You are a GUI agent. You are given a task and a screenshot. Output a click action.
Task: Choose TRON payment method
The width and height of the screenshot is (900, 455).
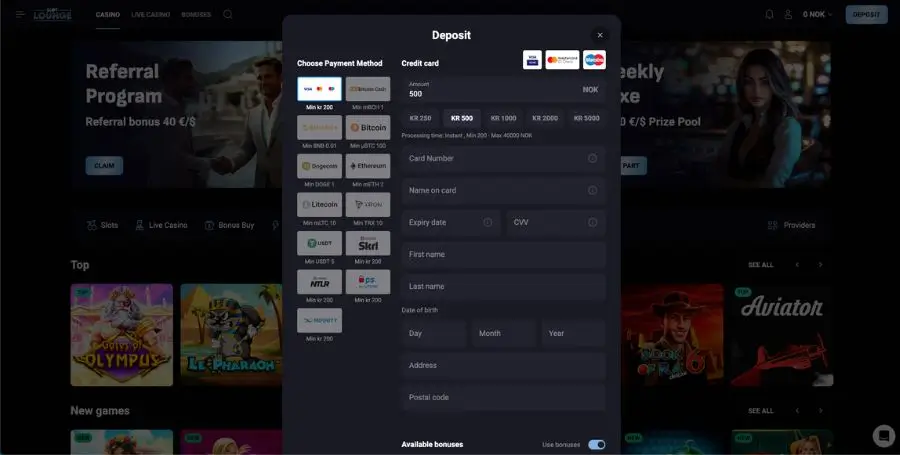pos(368,204)
